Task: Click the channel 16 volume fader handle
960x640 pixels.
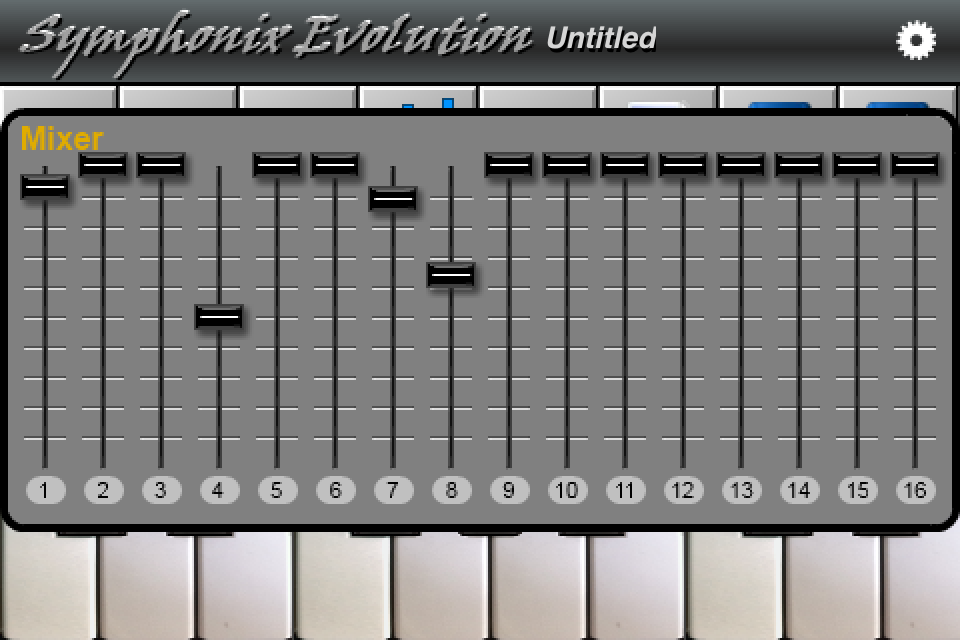Action: [x=915, y=165]
